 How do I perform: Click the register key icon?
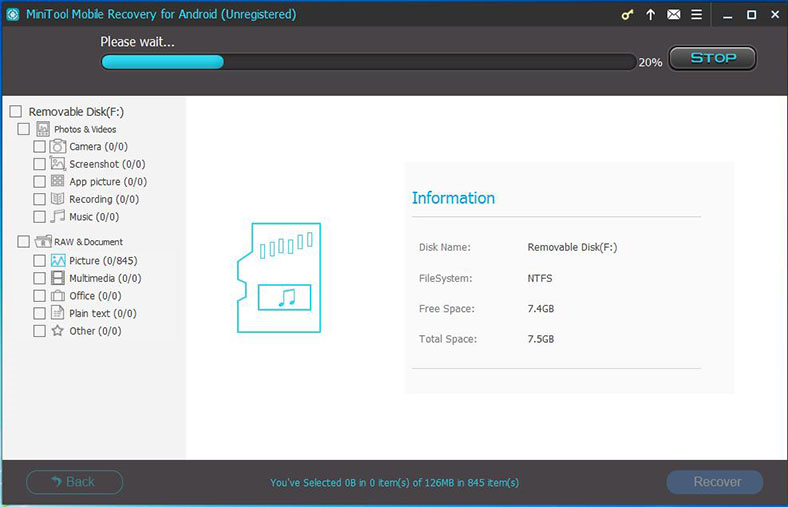coord(627,15)
